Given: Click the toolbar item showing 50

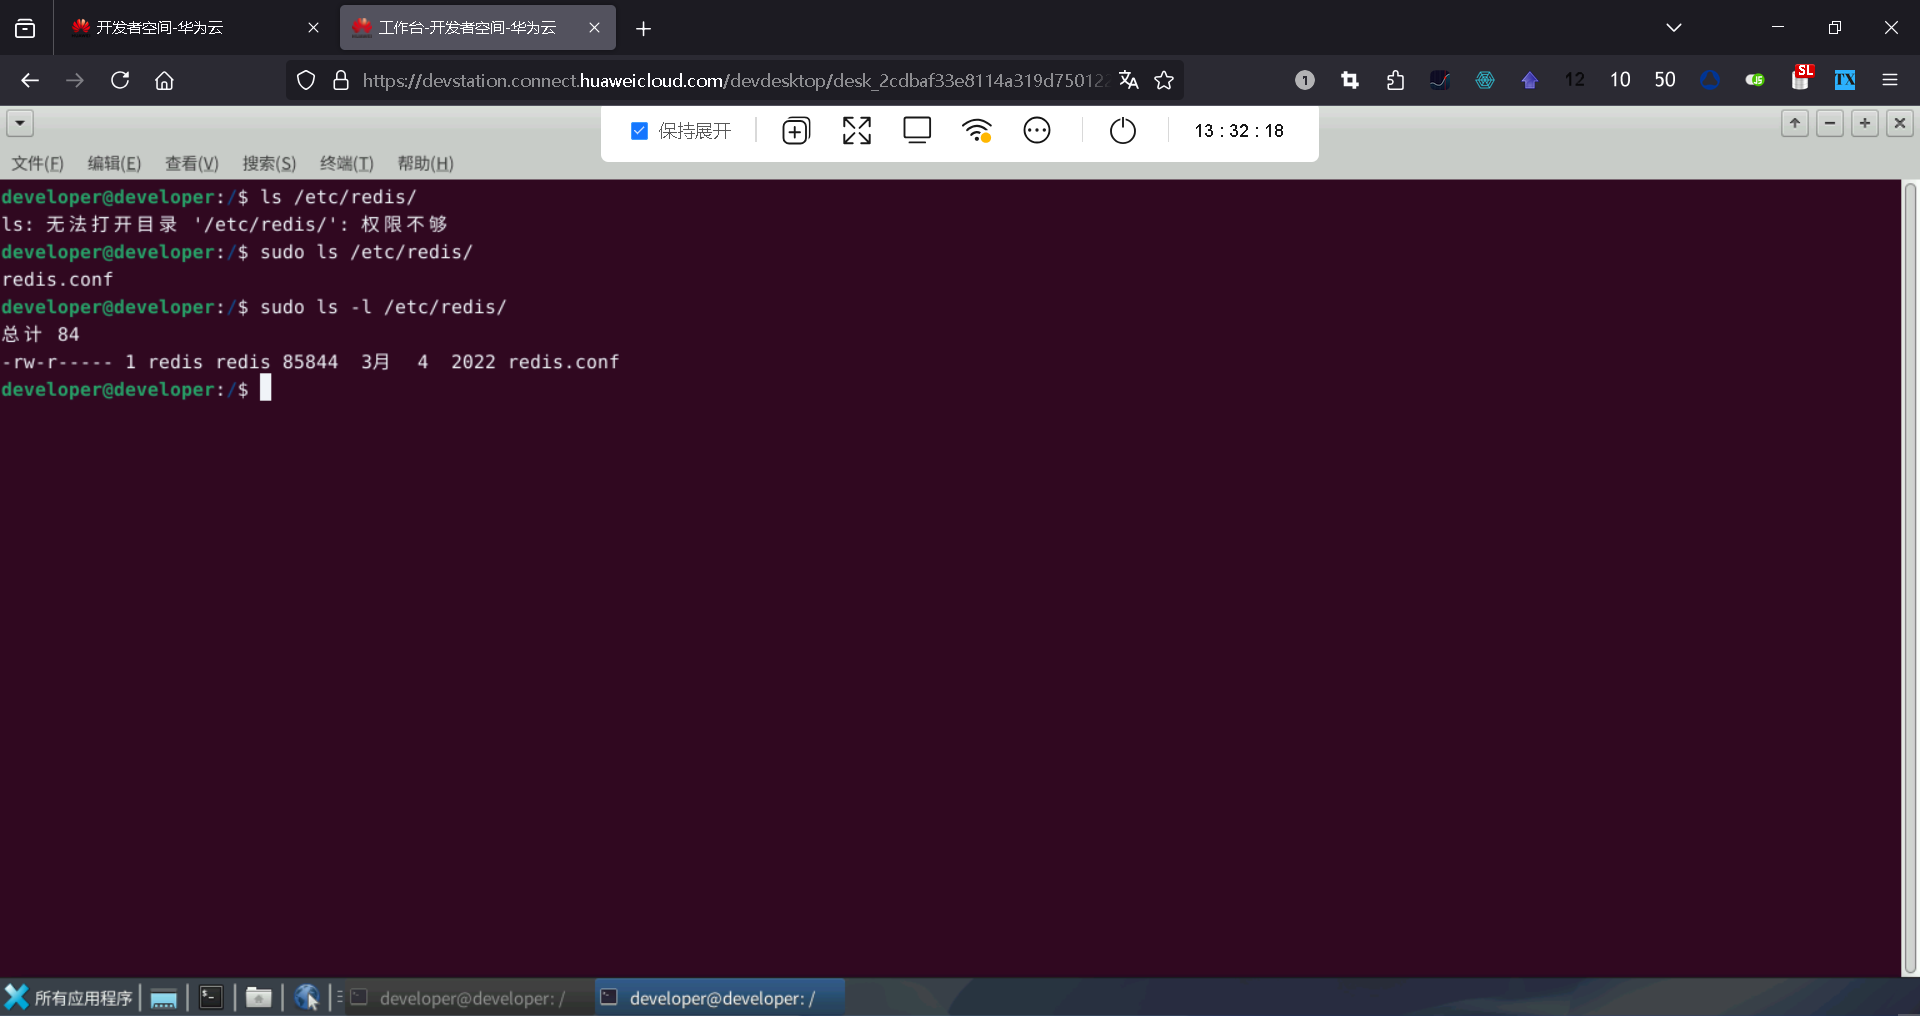Looking at the screenshot, I should click(1665, 80).
